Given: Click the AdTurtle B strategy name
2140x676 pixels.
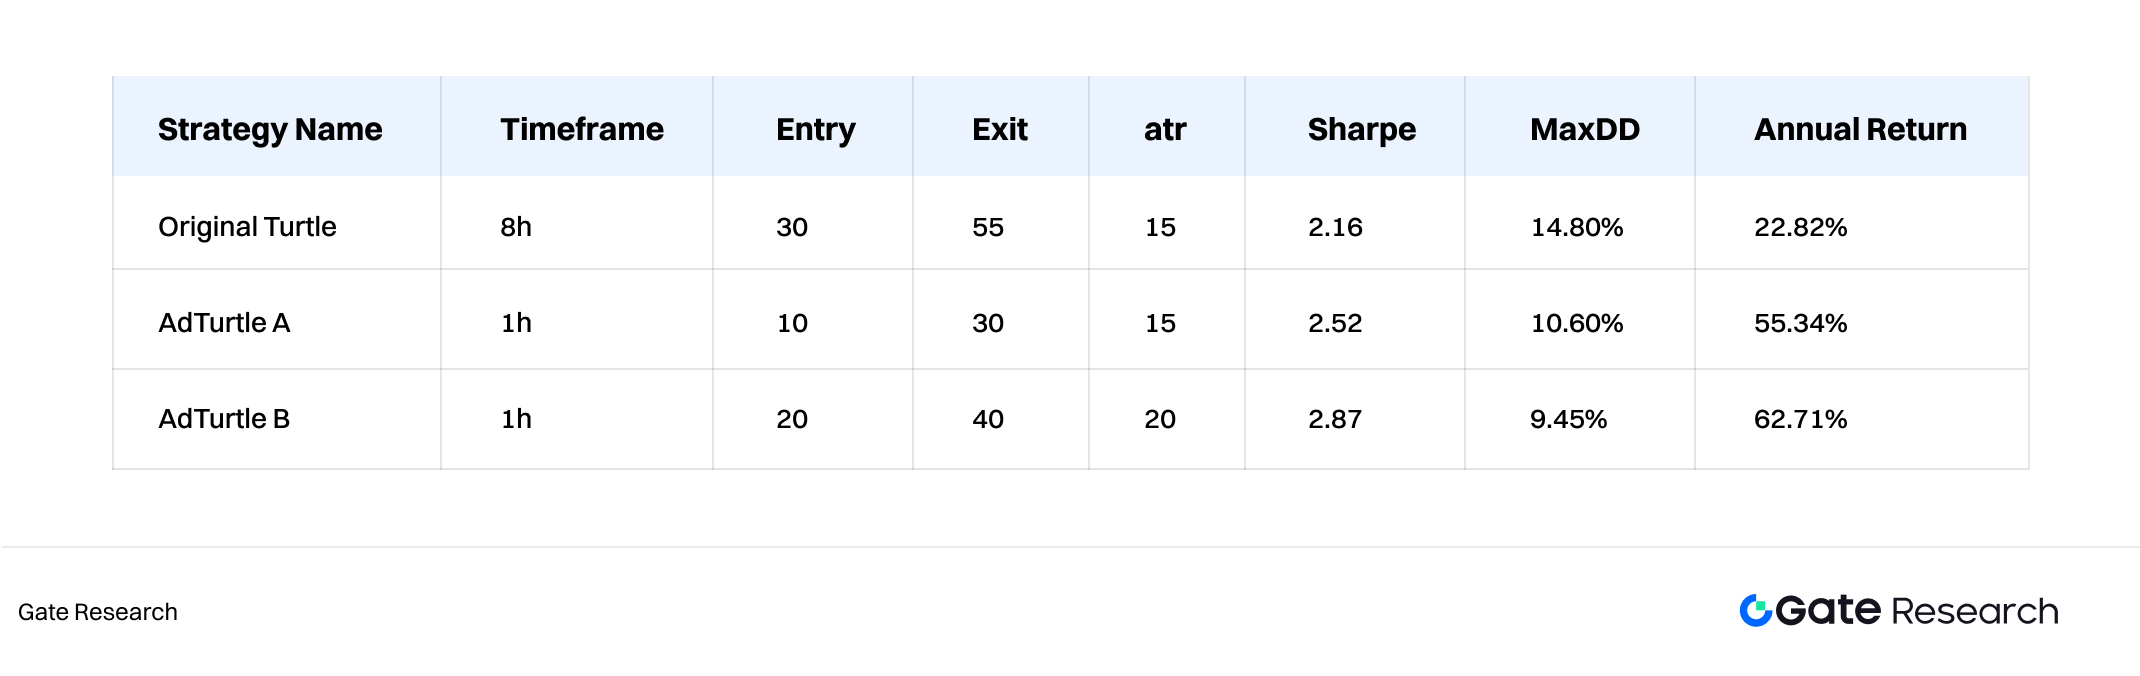Looking at the screenshot, I should 224,419.
